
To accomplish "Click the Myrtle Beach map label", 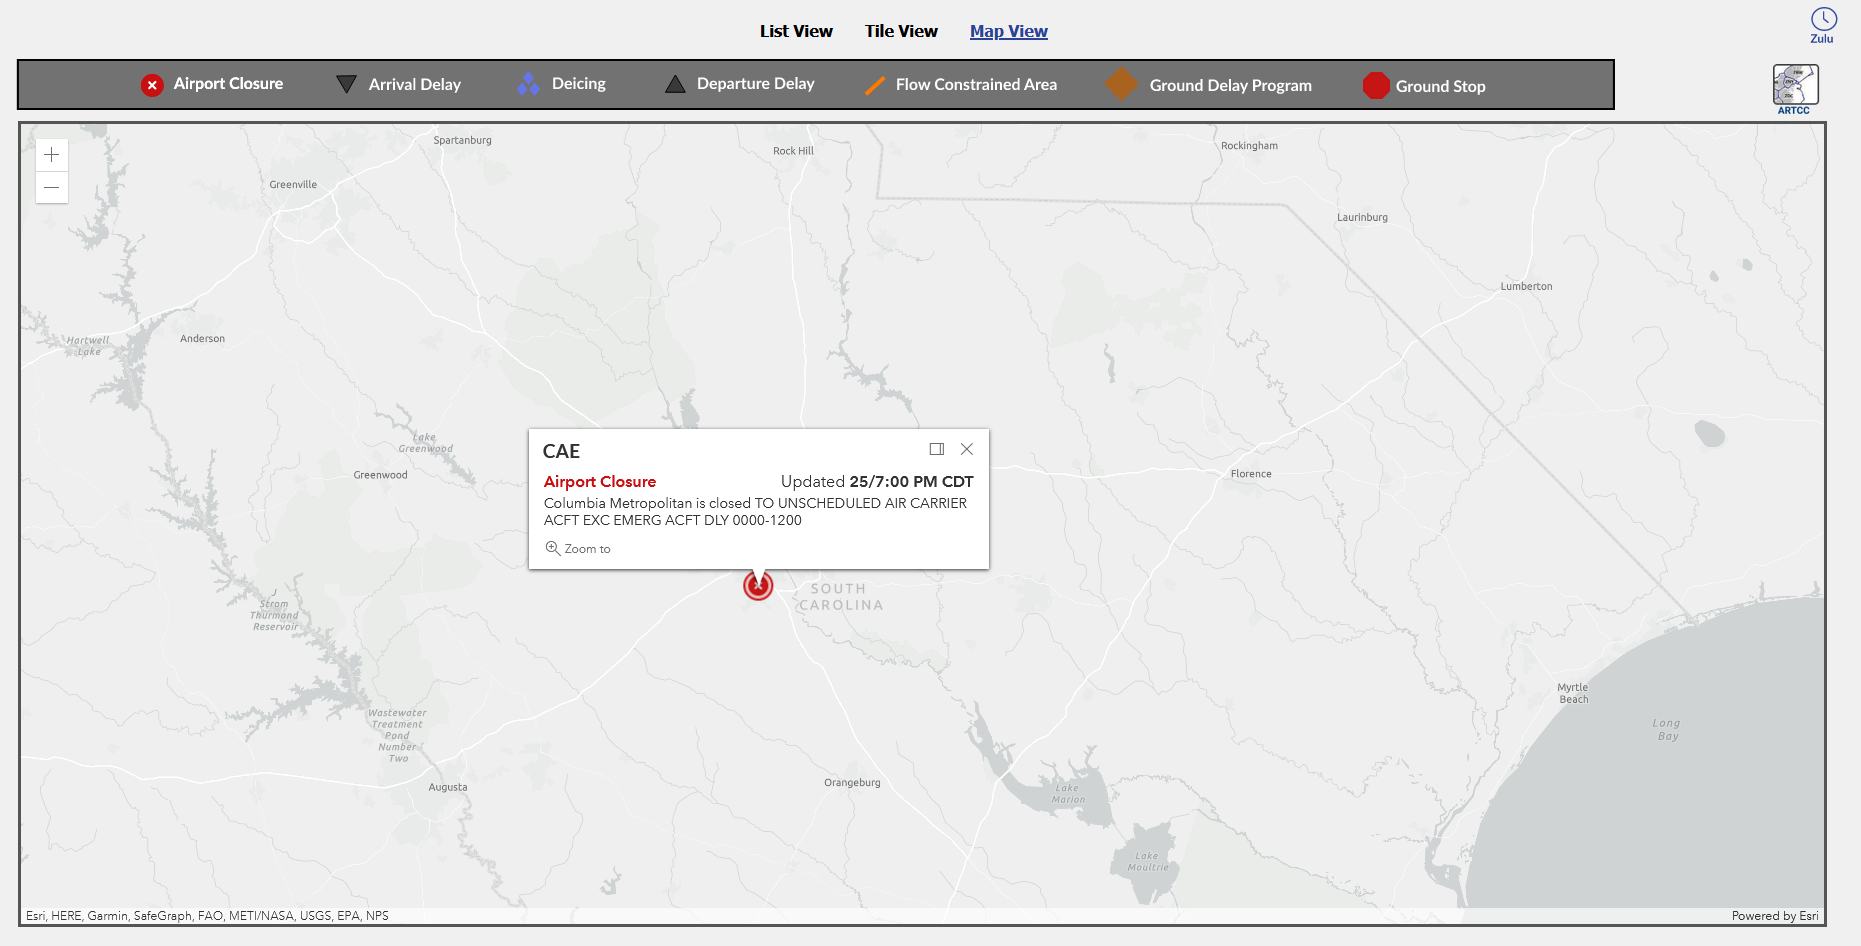I will click(1573, 693).
